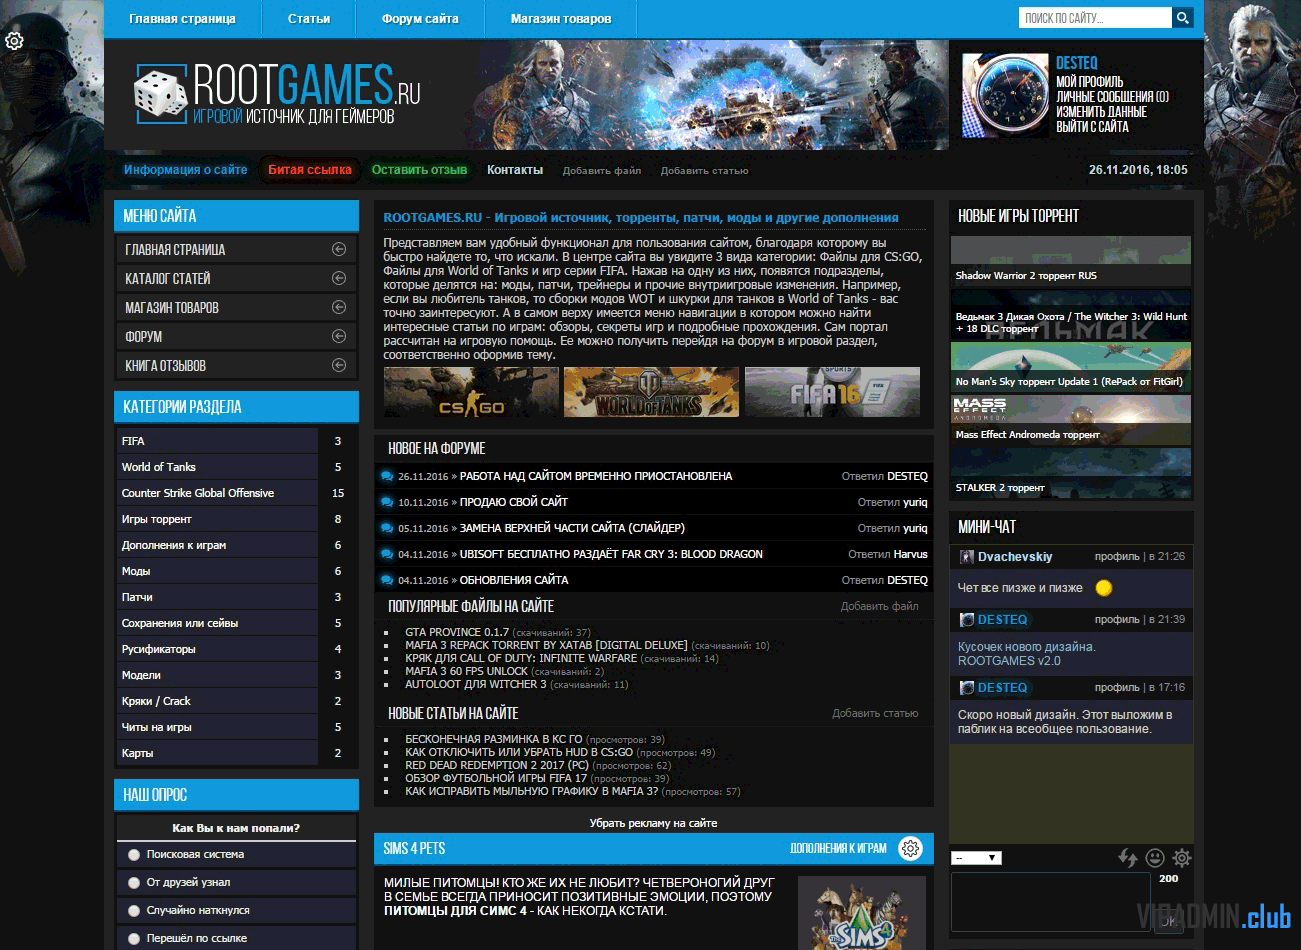The image size is (1301, 950).
Task: Open Личные сообщения link
Action: (x=1113, y=97)
